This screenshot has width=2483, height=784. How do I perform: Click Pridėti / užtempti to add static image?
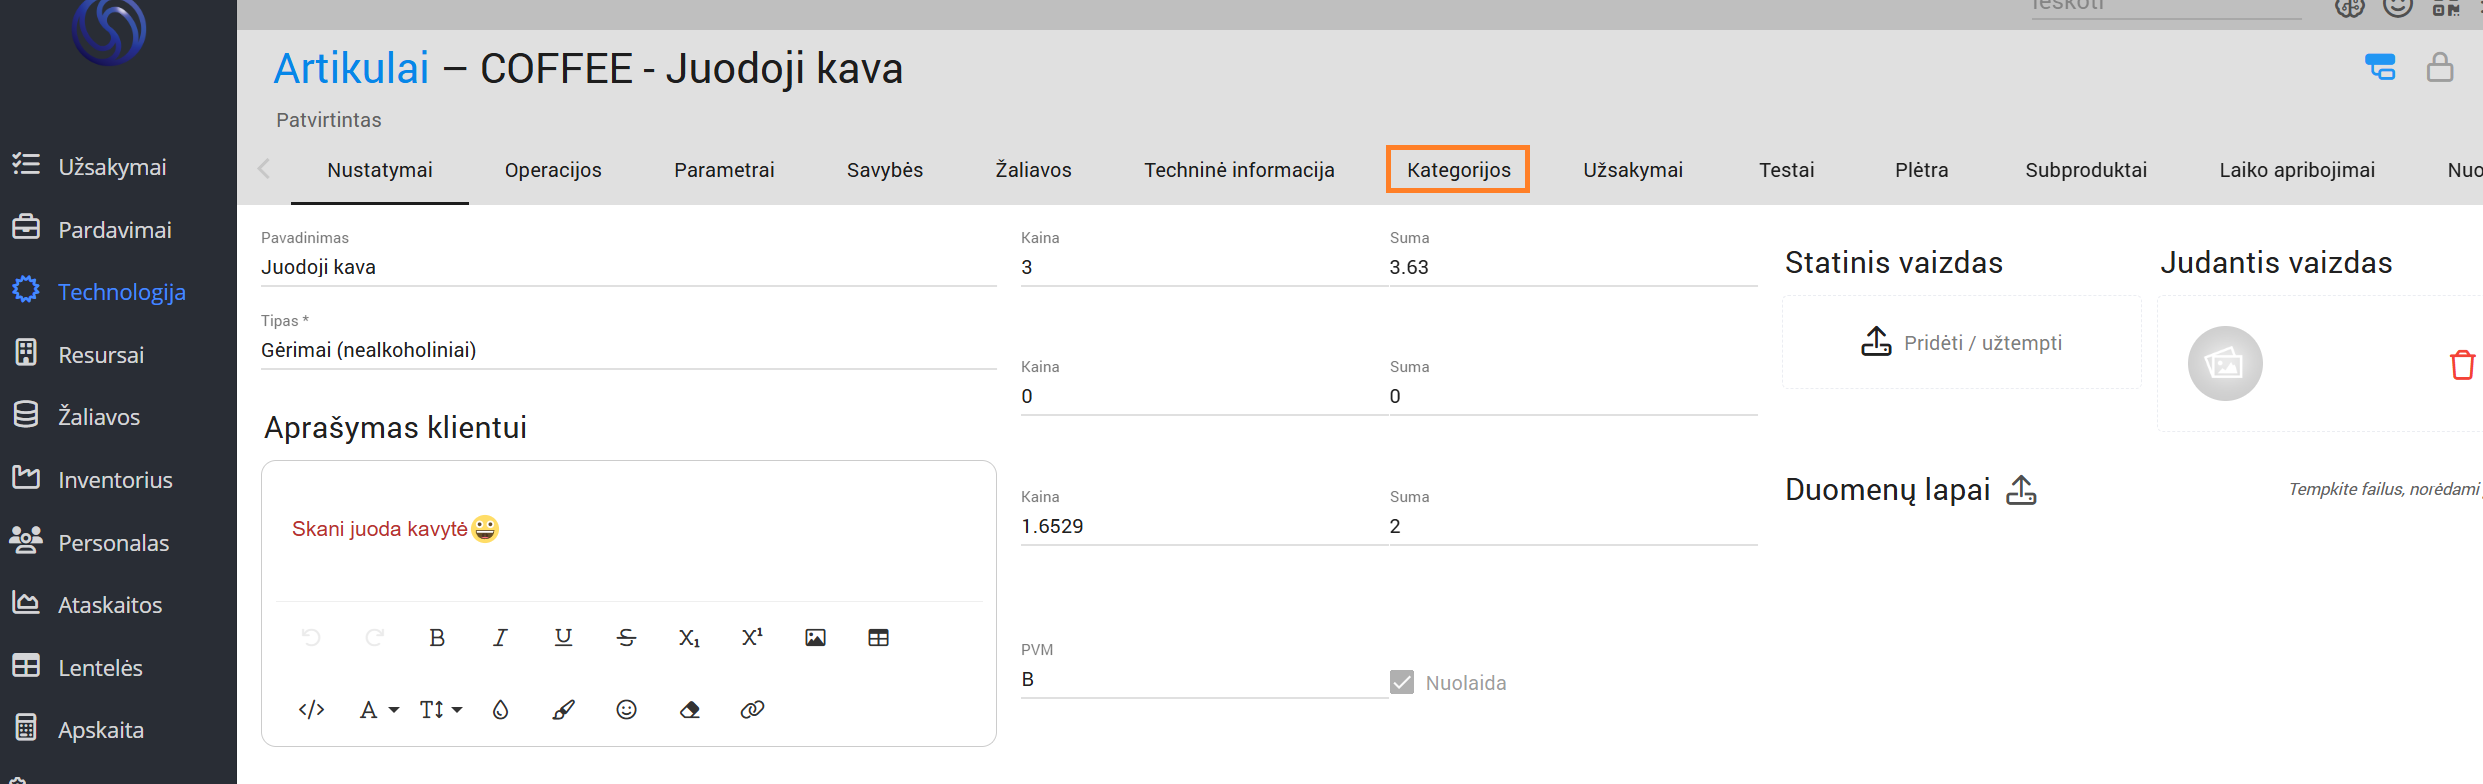pos(1961,343)
